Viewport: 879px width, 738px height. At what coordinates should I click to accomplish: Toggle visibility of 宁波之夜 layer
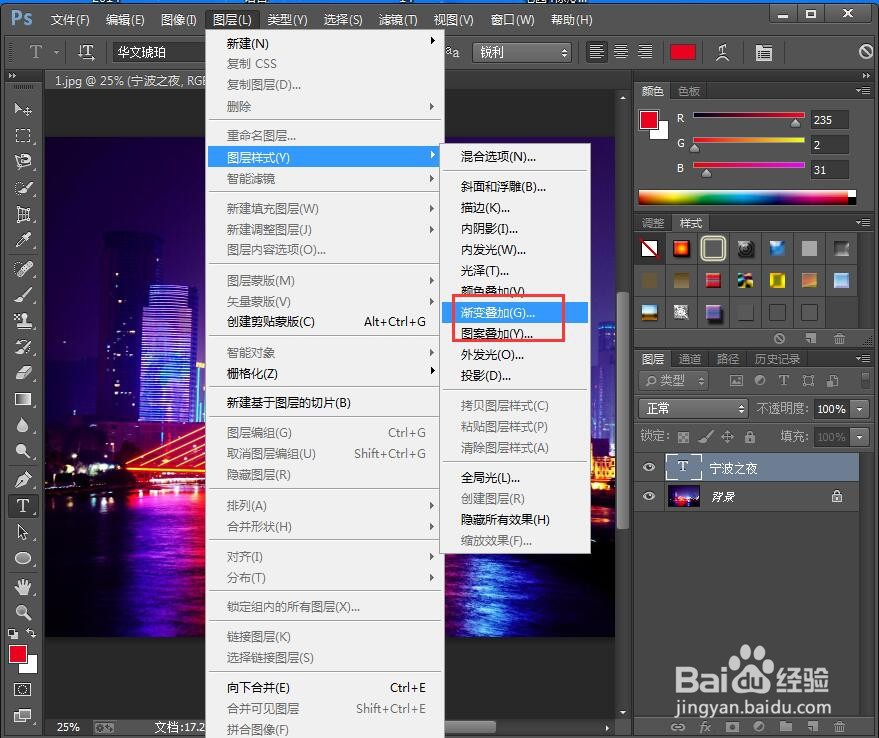(x=649, y=467)
